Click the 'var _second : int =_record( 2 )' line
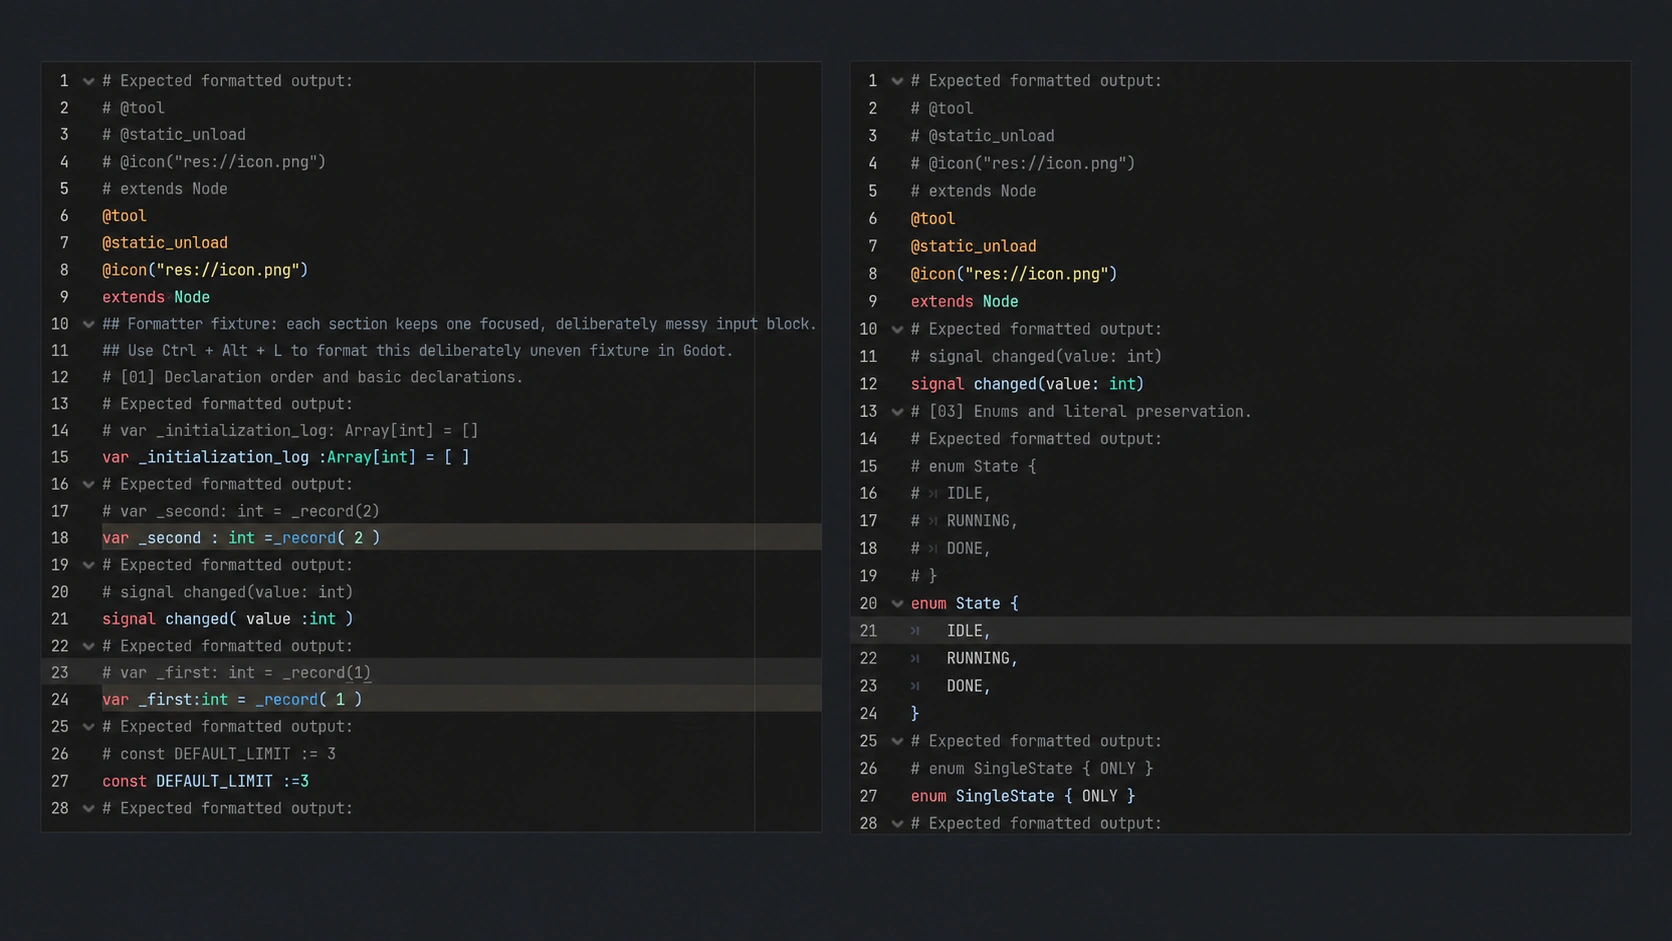Viewport: 1672px width, 941px height. click(241, 538)
